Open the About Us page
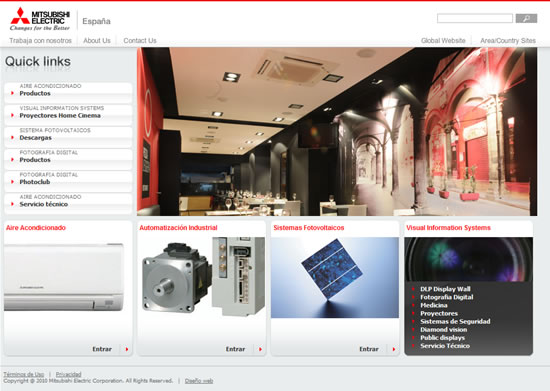 [x=97, y=41]
